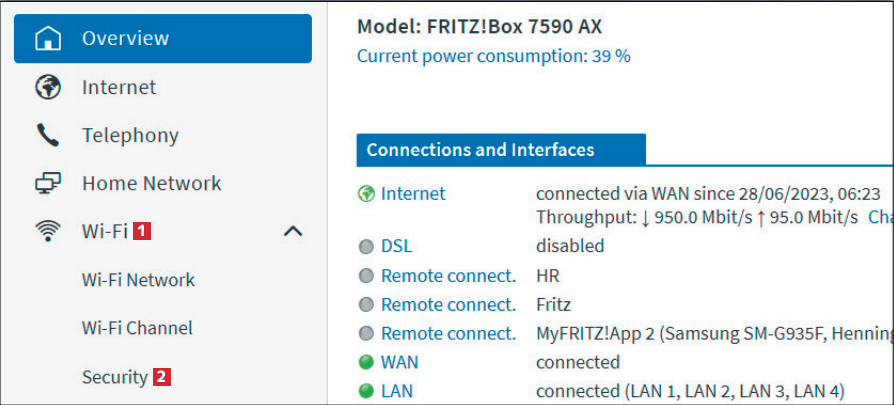Click the green status dot beside LAN
The width and height of the screenshot is (894, 405).
(366, 391)
